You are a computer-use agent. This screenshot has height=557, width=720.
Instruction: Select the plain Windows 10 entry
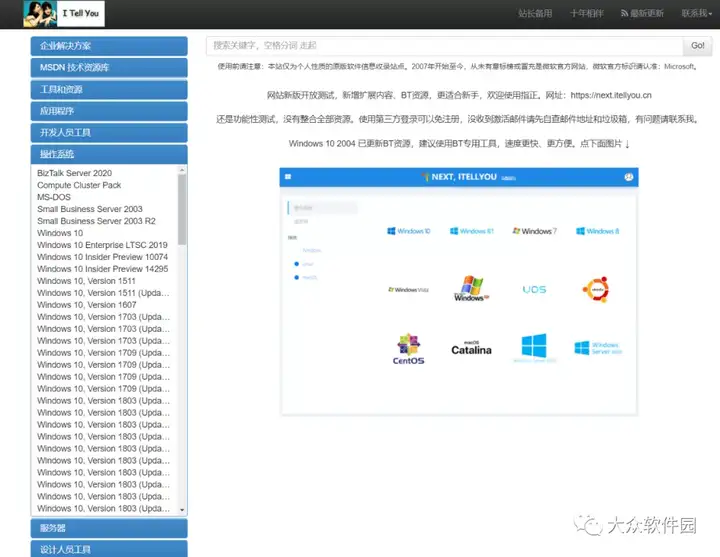pos(60,233)
